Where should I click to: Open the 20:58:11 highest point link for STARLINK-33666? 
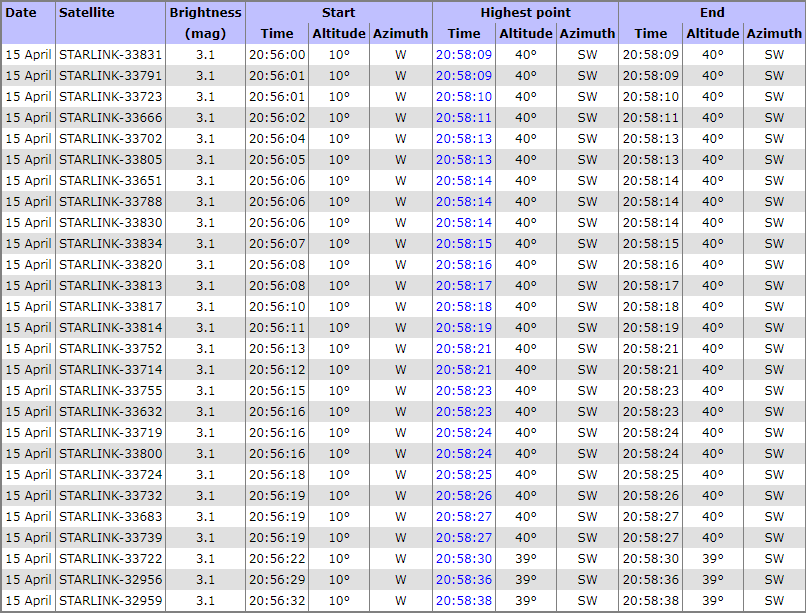[464, 118]
